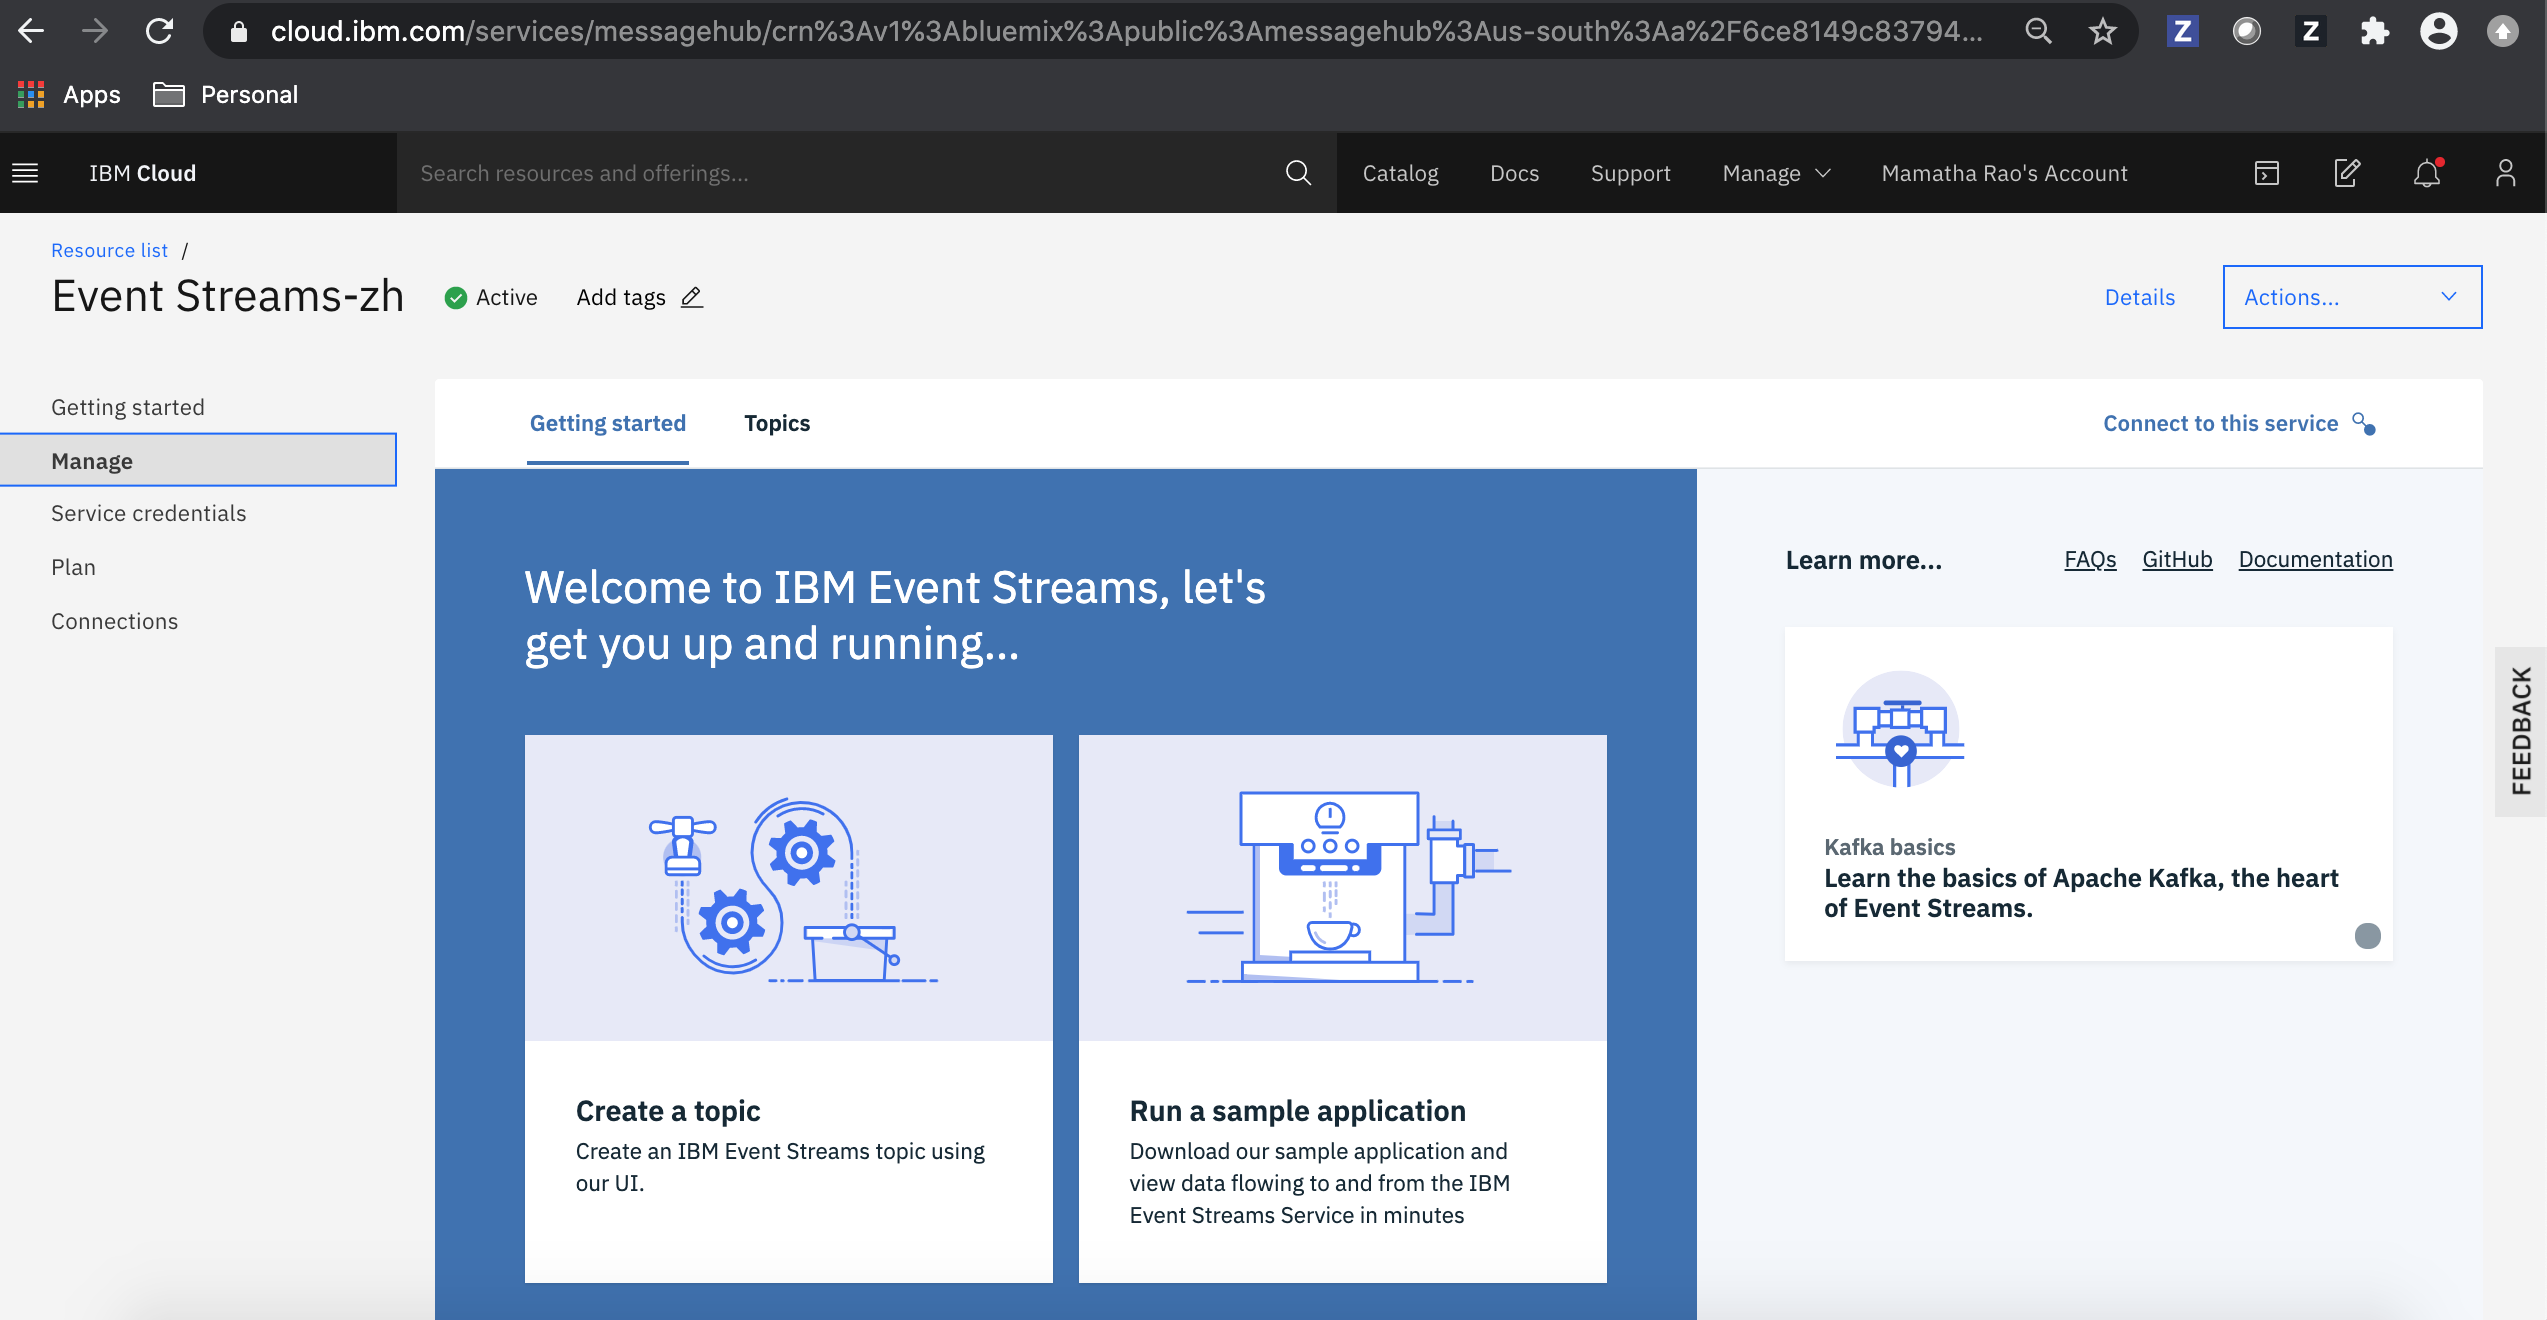The image size is (2547, 1320).
Task: Open the cost estimator edit icon
Action: pos(2346,173)
